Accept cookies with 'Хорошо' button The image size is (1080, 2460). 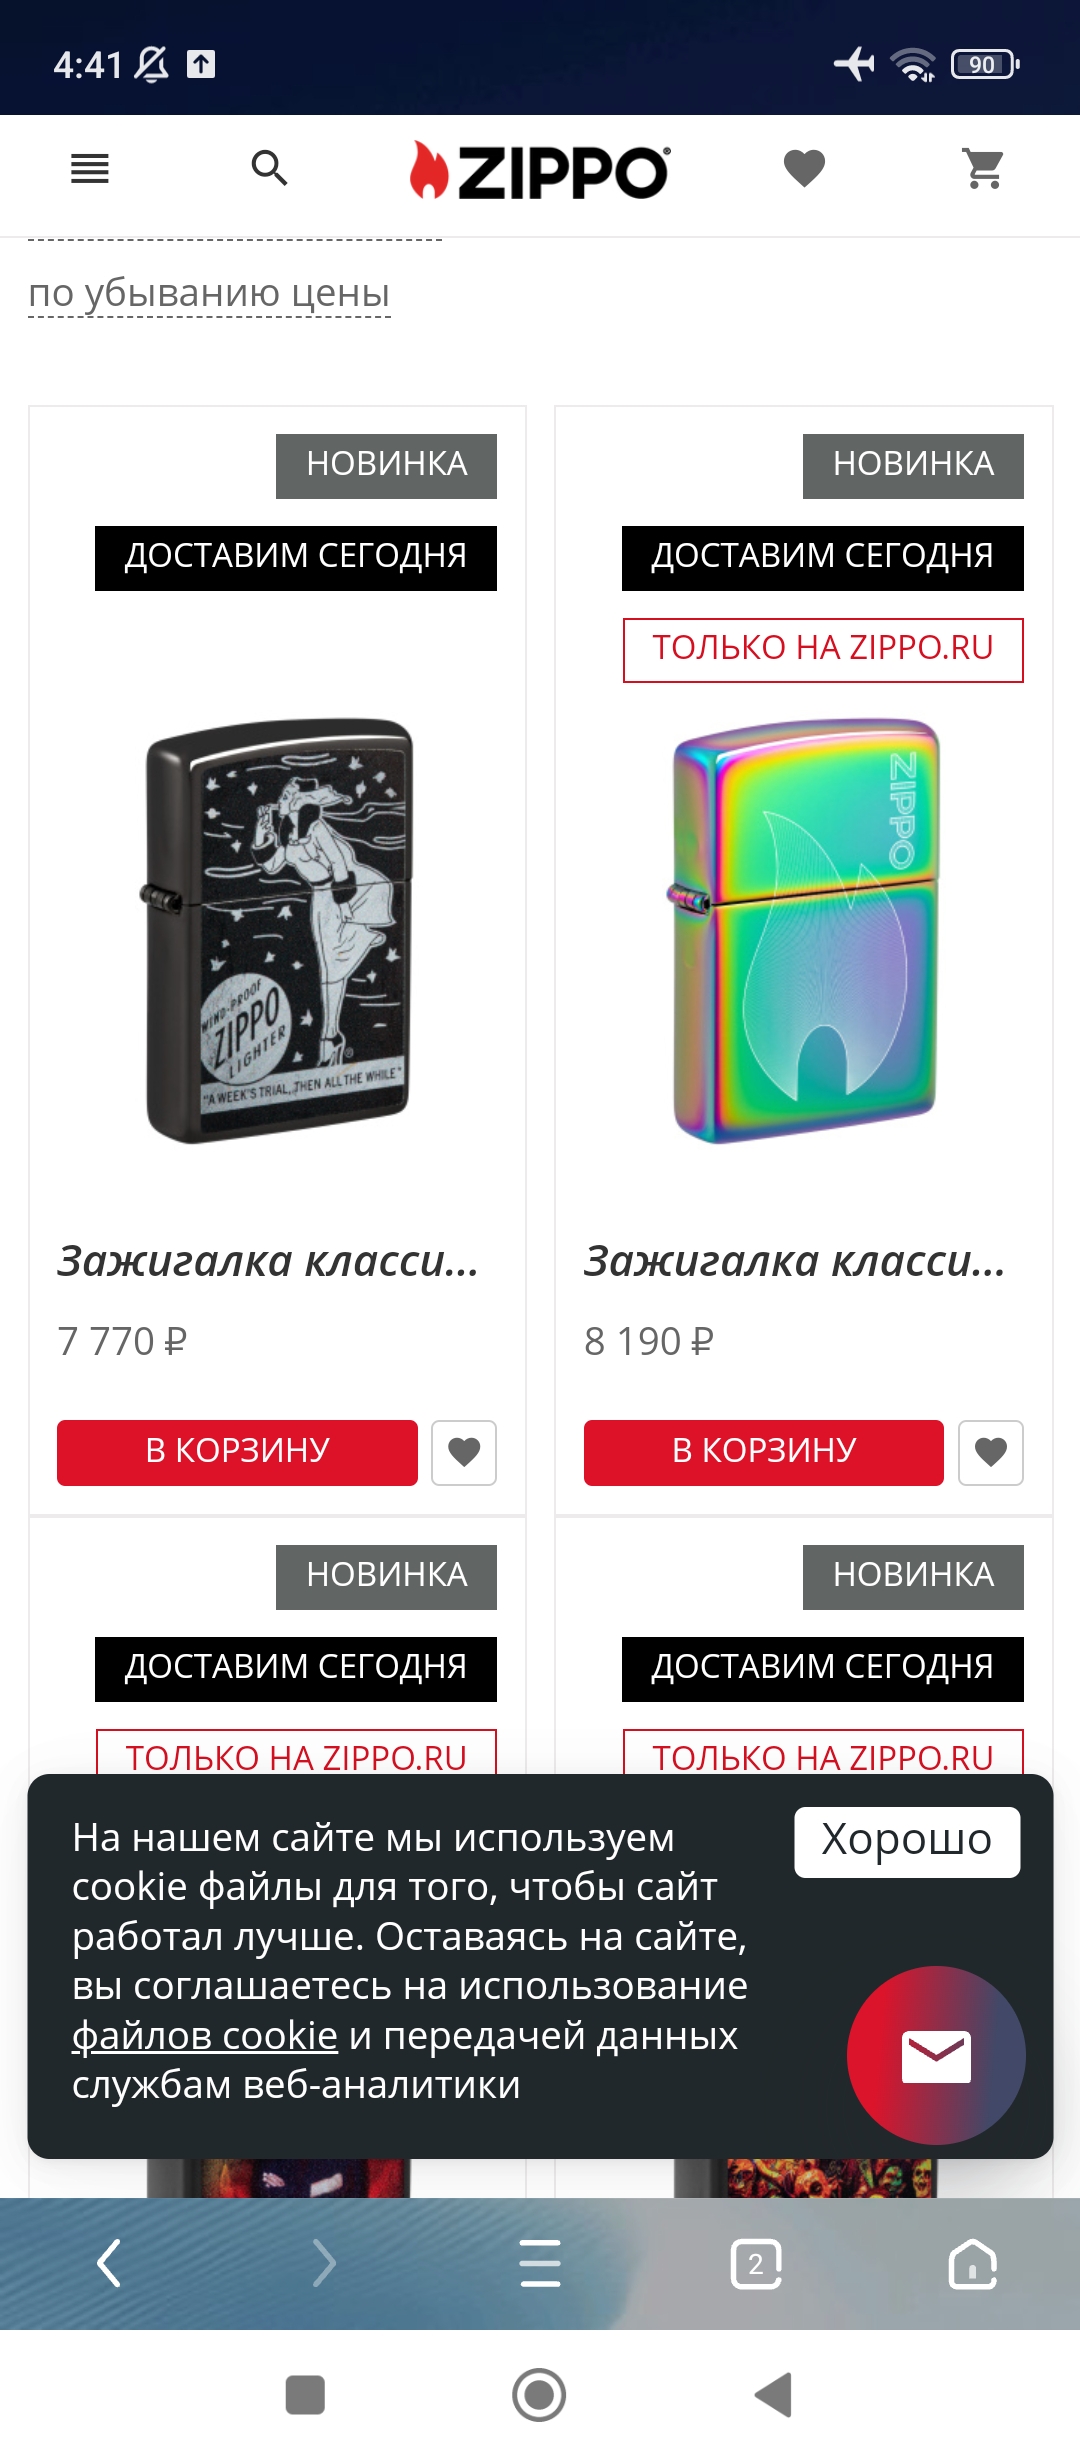[x=907, y=1841]
